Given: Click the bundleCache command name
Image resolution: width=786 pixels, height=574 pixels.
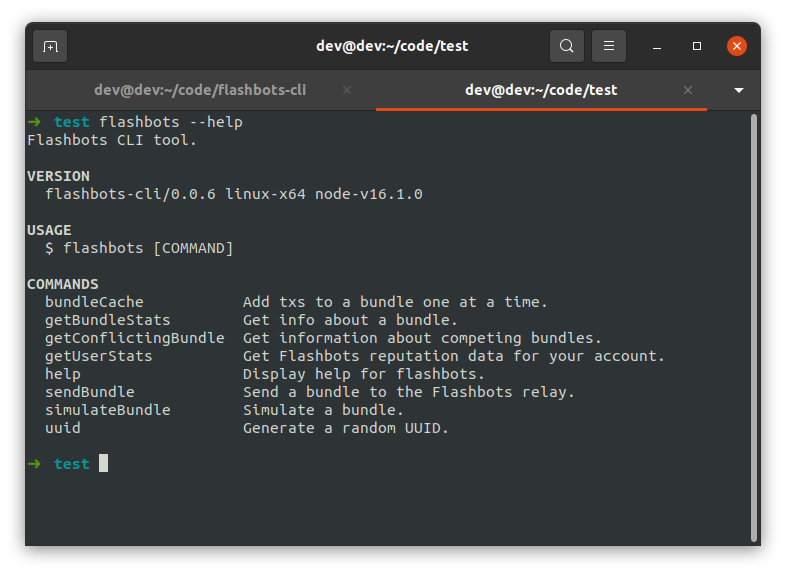Looking at the screenshot, I should pos(94,302).
